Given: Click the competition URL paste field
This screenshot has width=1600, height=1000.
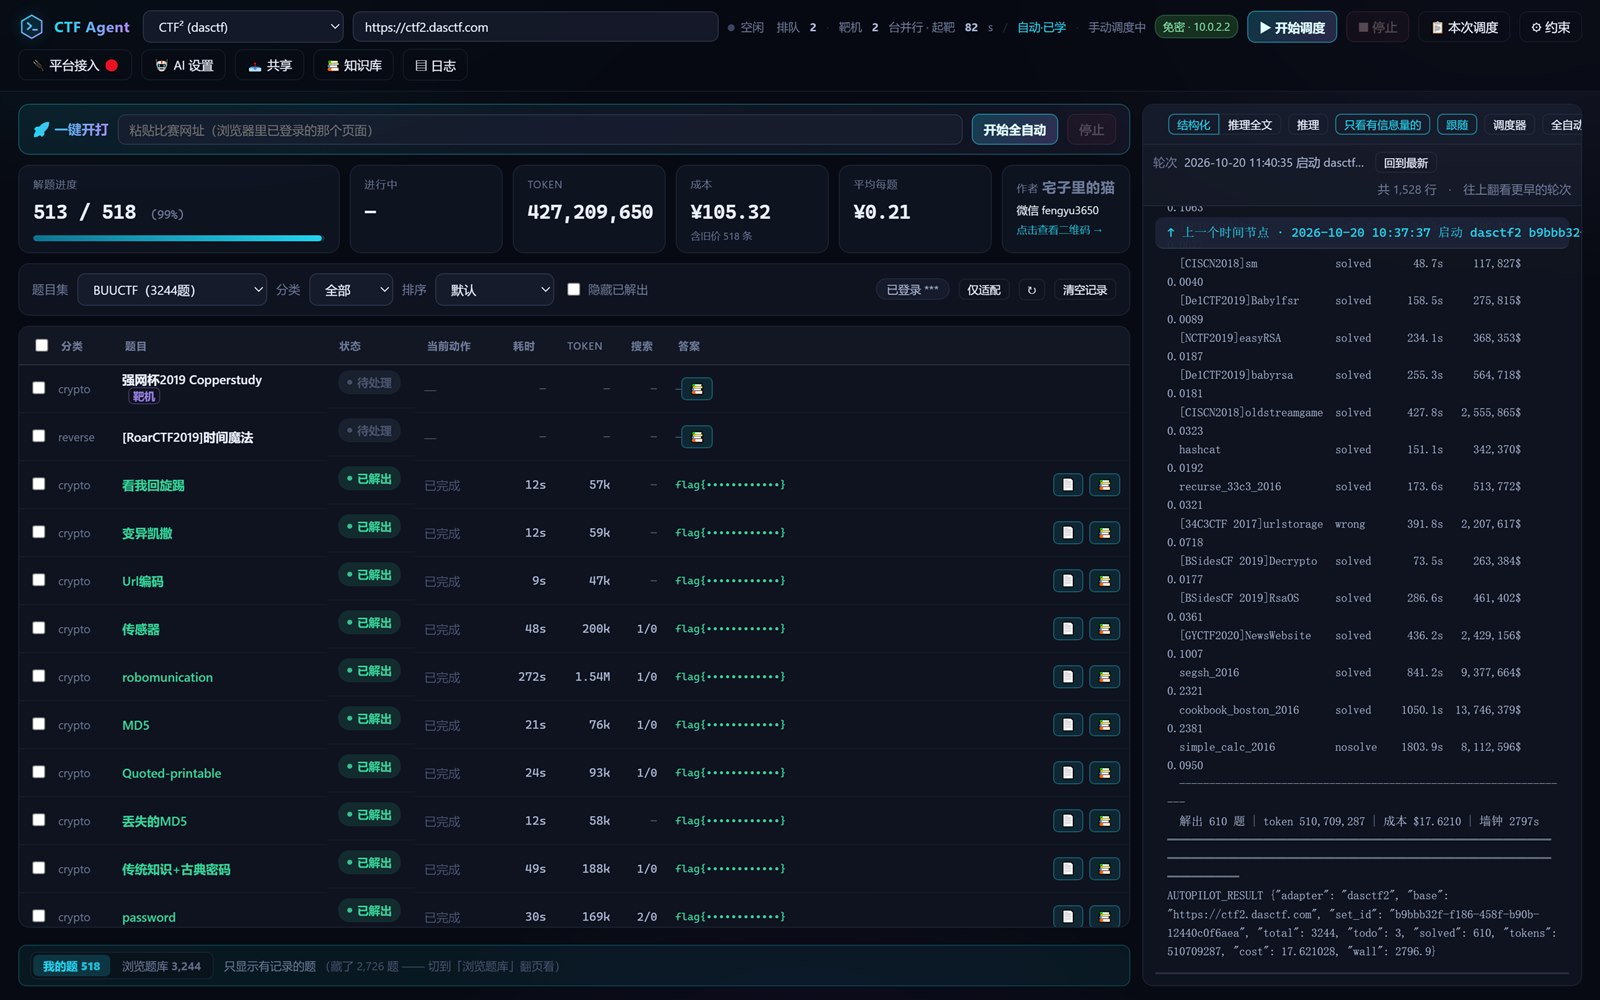Looking at the screenshot, I should [540, 130].
